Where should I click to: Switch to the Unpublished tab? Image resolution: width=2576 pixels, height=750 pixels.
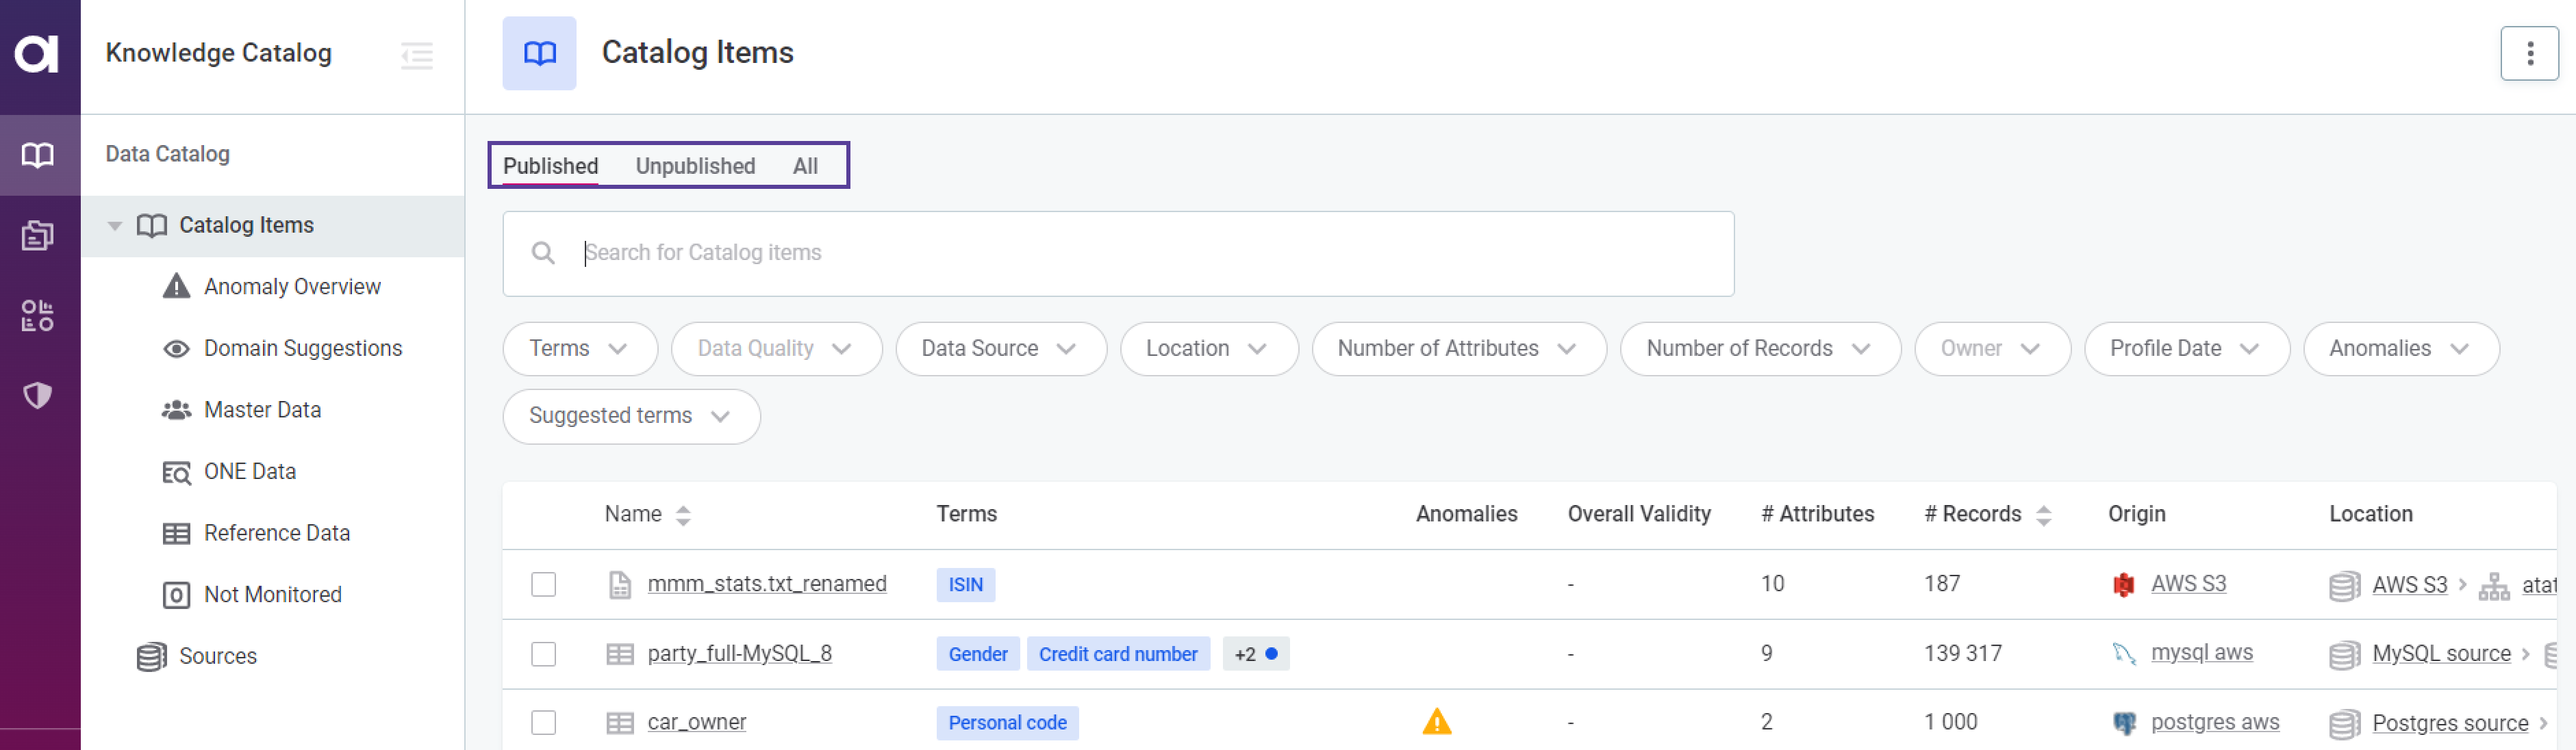point(695,166)
